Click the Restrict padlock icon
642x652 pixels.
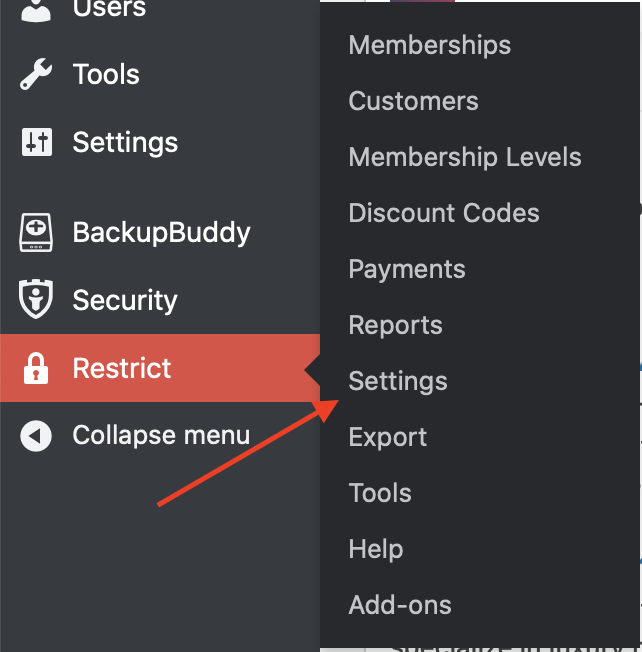click(x=36, y=368)
